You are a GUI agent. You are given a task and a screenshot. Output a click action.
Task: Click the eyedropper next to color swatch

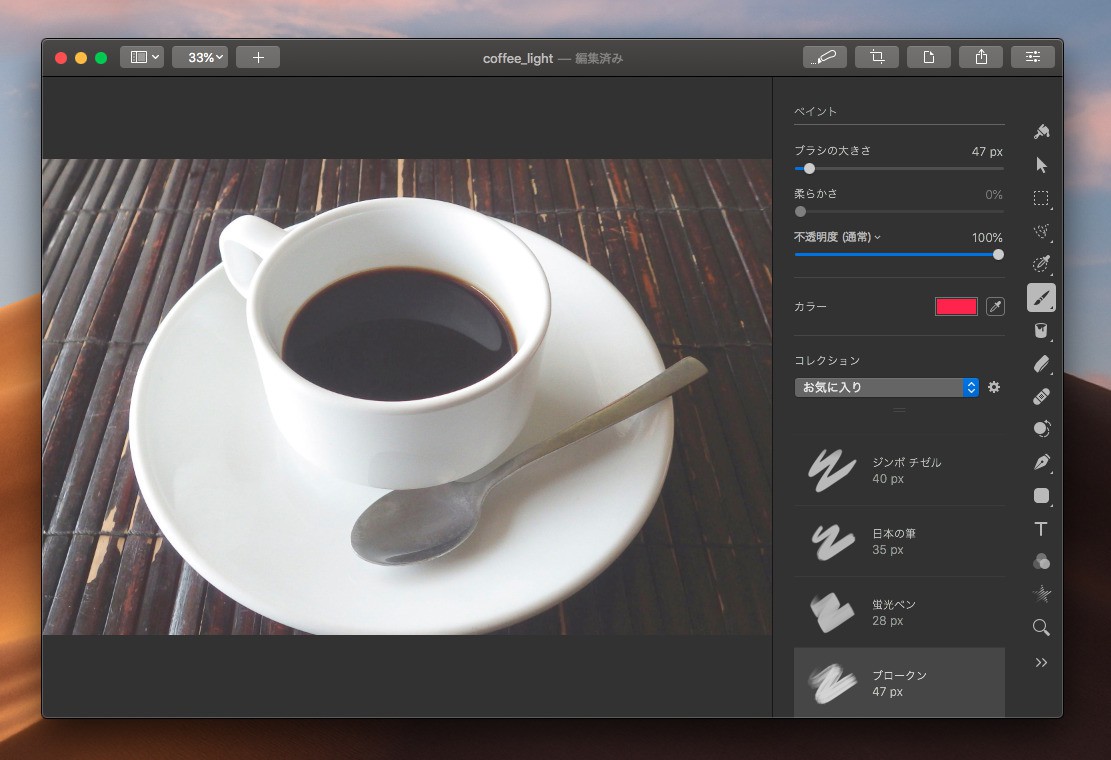[x=995, y=307]
